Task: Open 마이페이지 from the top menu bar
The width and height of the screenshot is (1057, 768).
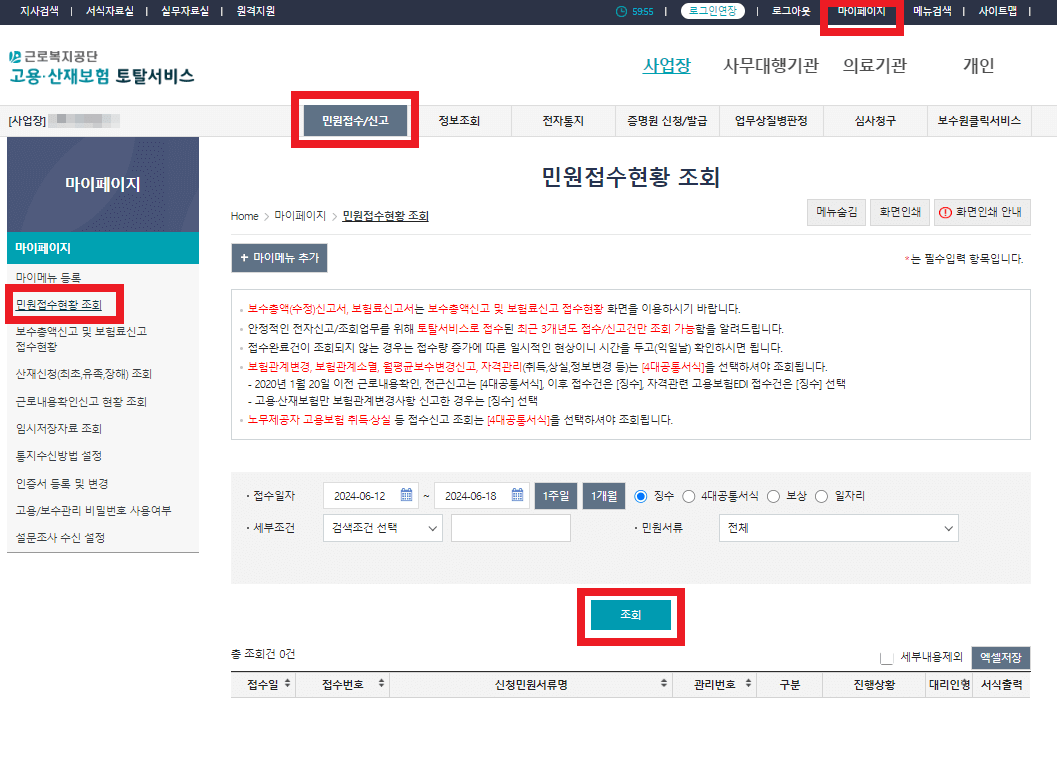Action: pos(862,11)
